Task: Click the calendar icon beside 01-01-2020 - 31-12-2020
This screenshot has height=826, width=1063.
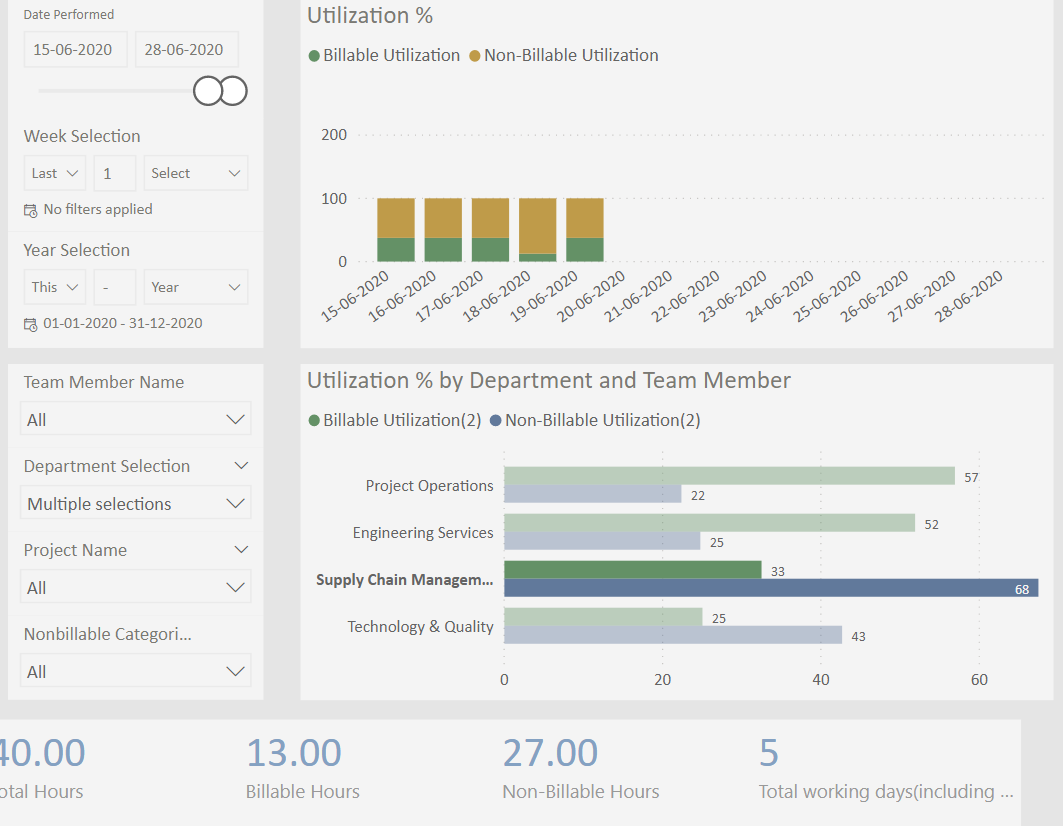Action: pyautogui.click(x=31, y=324)
